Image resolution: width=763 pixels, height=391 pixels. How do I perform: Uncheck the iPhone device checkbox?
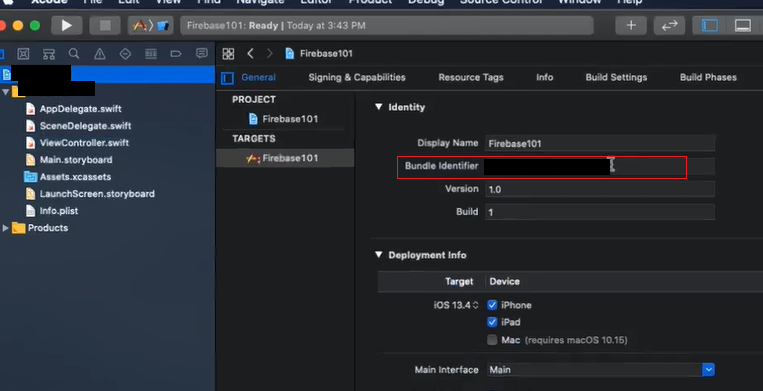point(492,305)
